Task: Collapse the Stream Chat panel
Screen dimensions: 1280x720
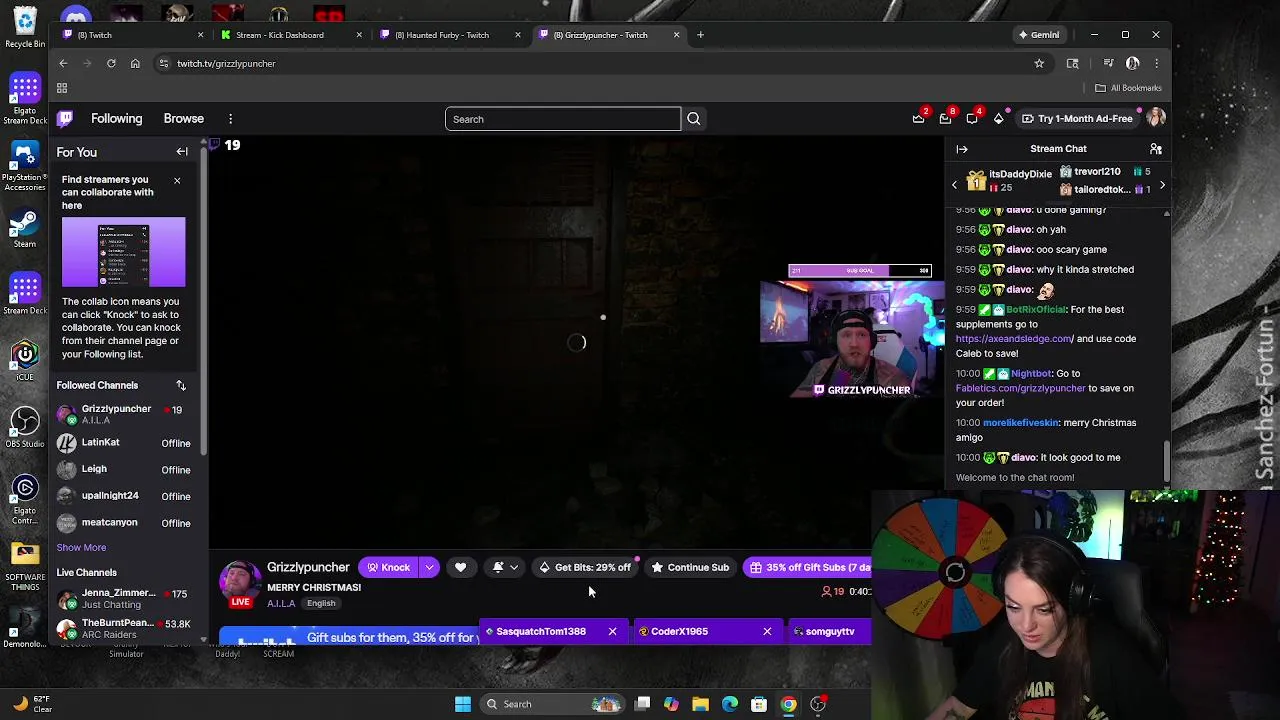Action: click(x=962, y=149)
